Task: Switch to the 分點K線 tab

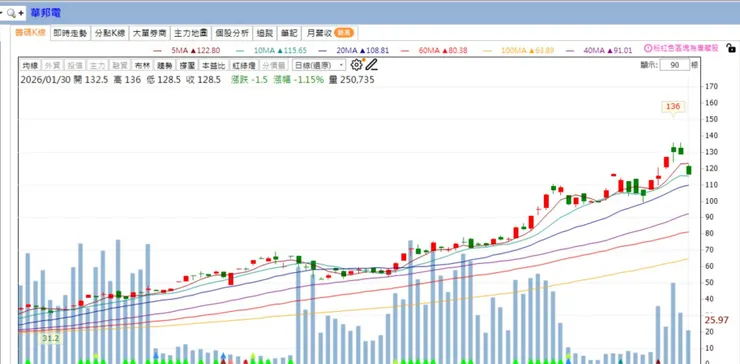Action: [x=110, y=33]
